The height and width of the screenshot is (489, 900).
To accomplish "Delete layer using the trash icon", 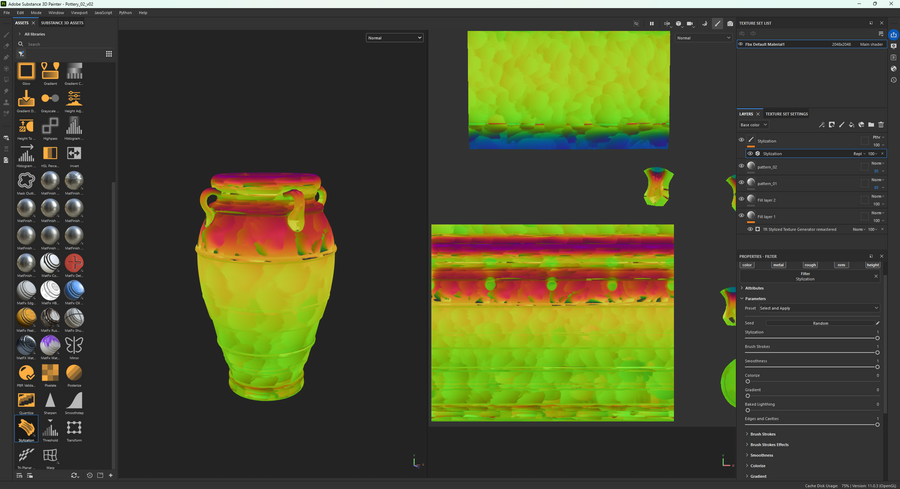I will (x=881, y=125).
